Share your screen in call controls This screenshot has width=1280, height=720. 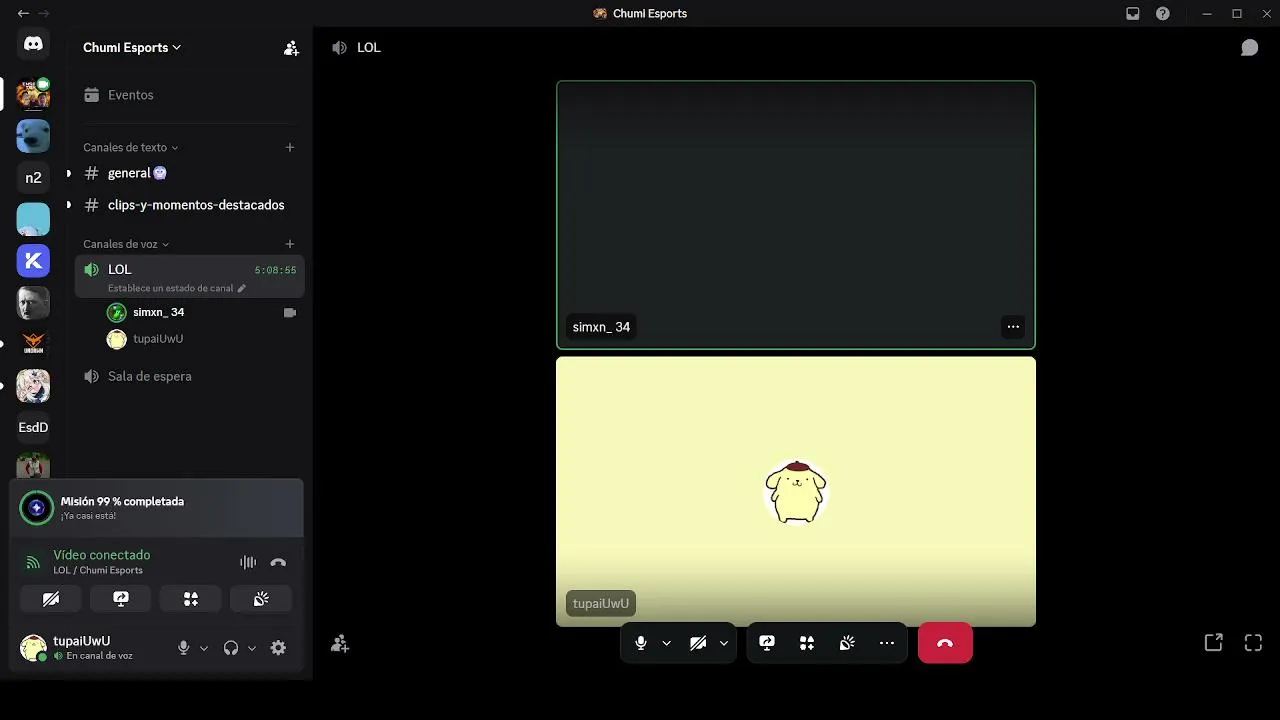pyautogui.click(x=767, y=643)
